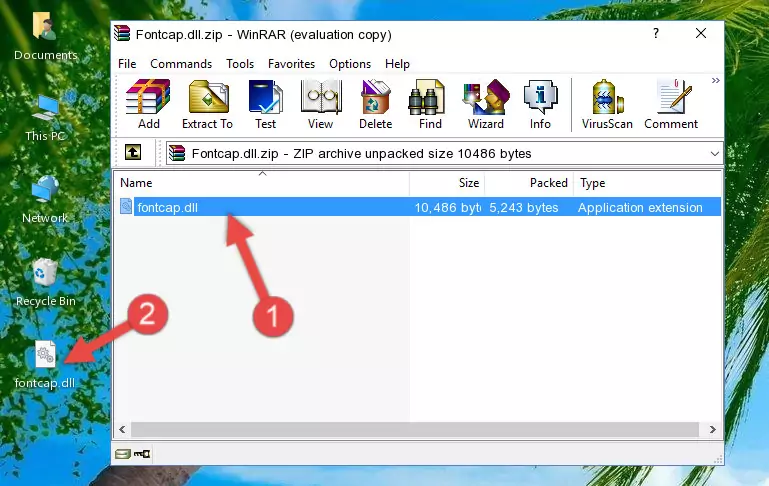Viewport: 769px width, 486px height.
Task: Select the fontcap.dll file row
Action: pos(420,207)
